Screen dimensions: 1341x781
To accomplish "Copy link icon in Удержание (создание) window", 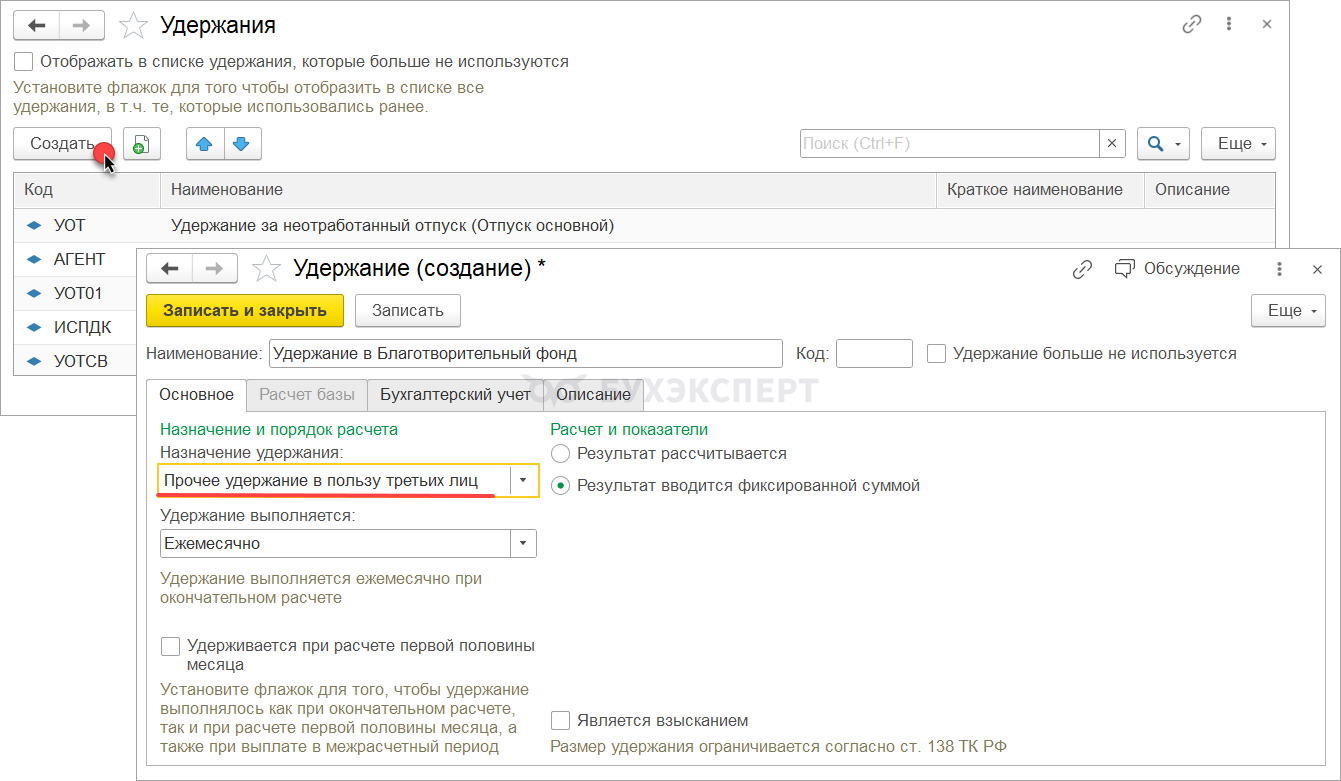I will point(1081,269).
